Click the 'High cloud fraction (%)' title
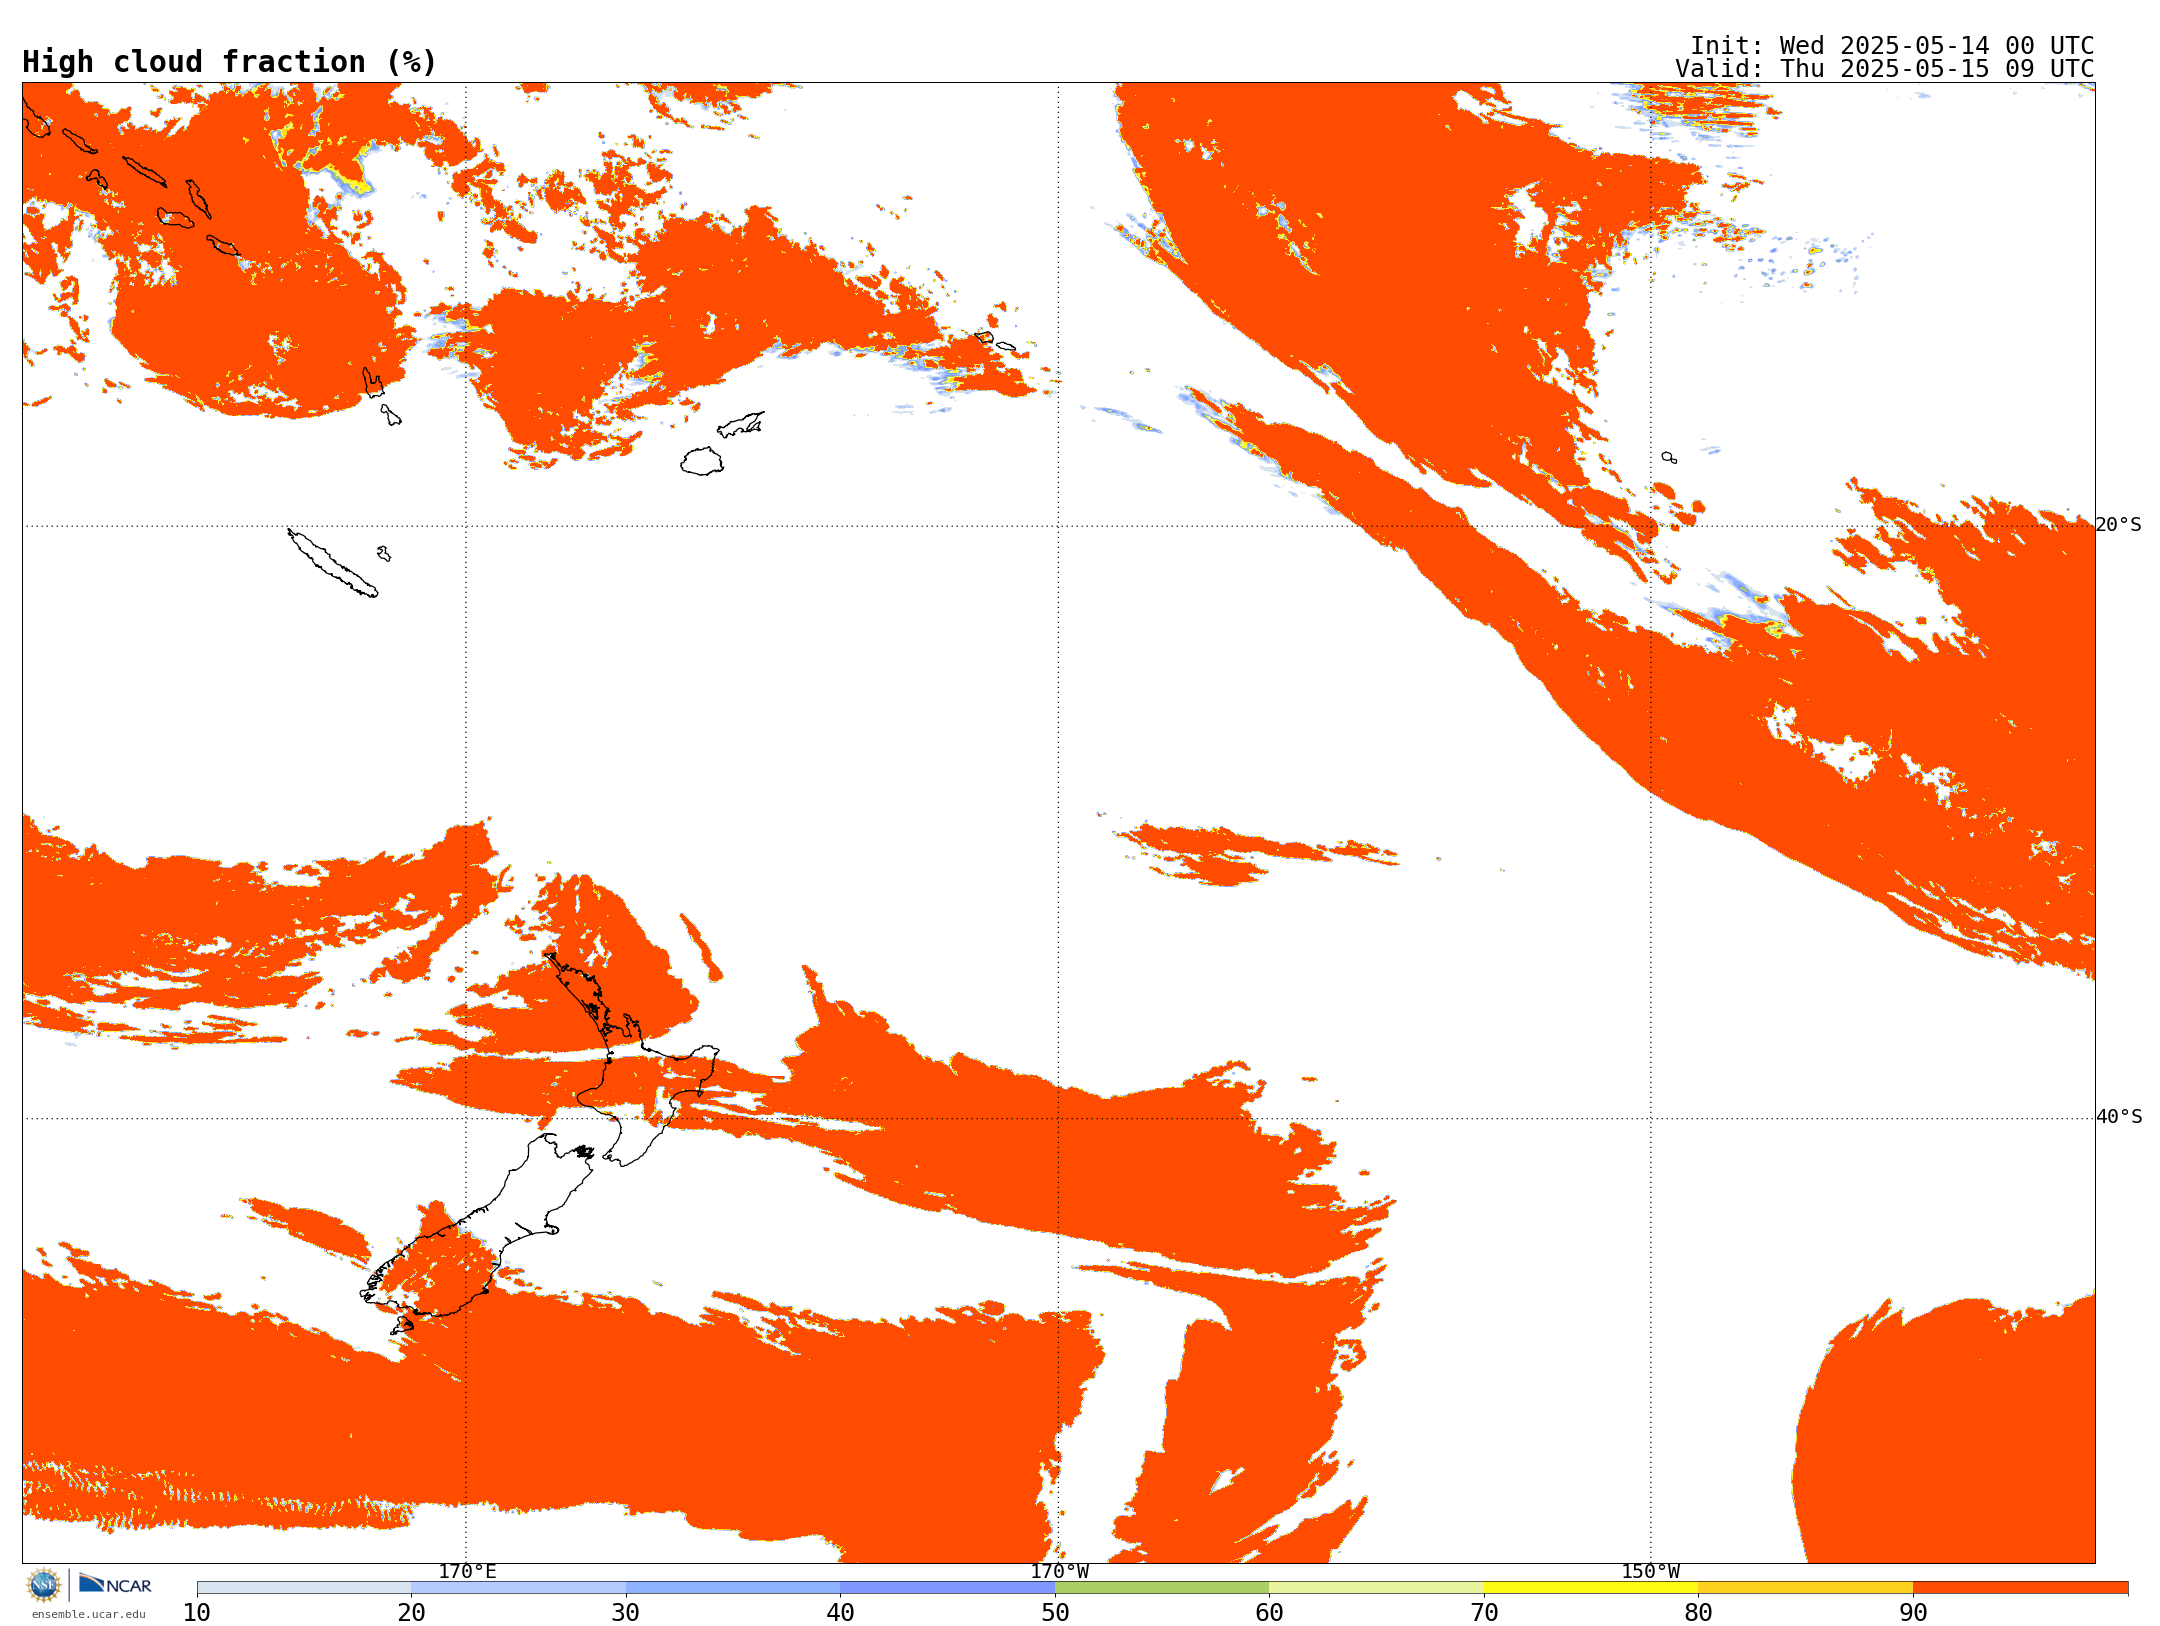The height and width of the screenshot is (1626, 2160). pos(229,62)
